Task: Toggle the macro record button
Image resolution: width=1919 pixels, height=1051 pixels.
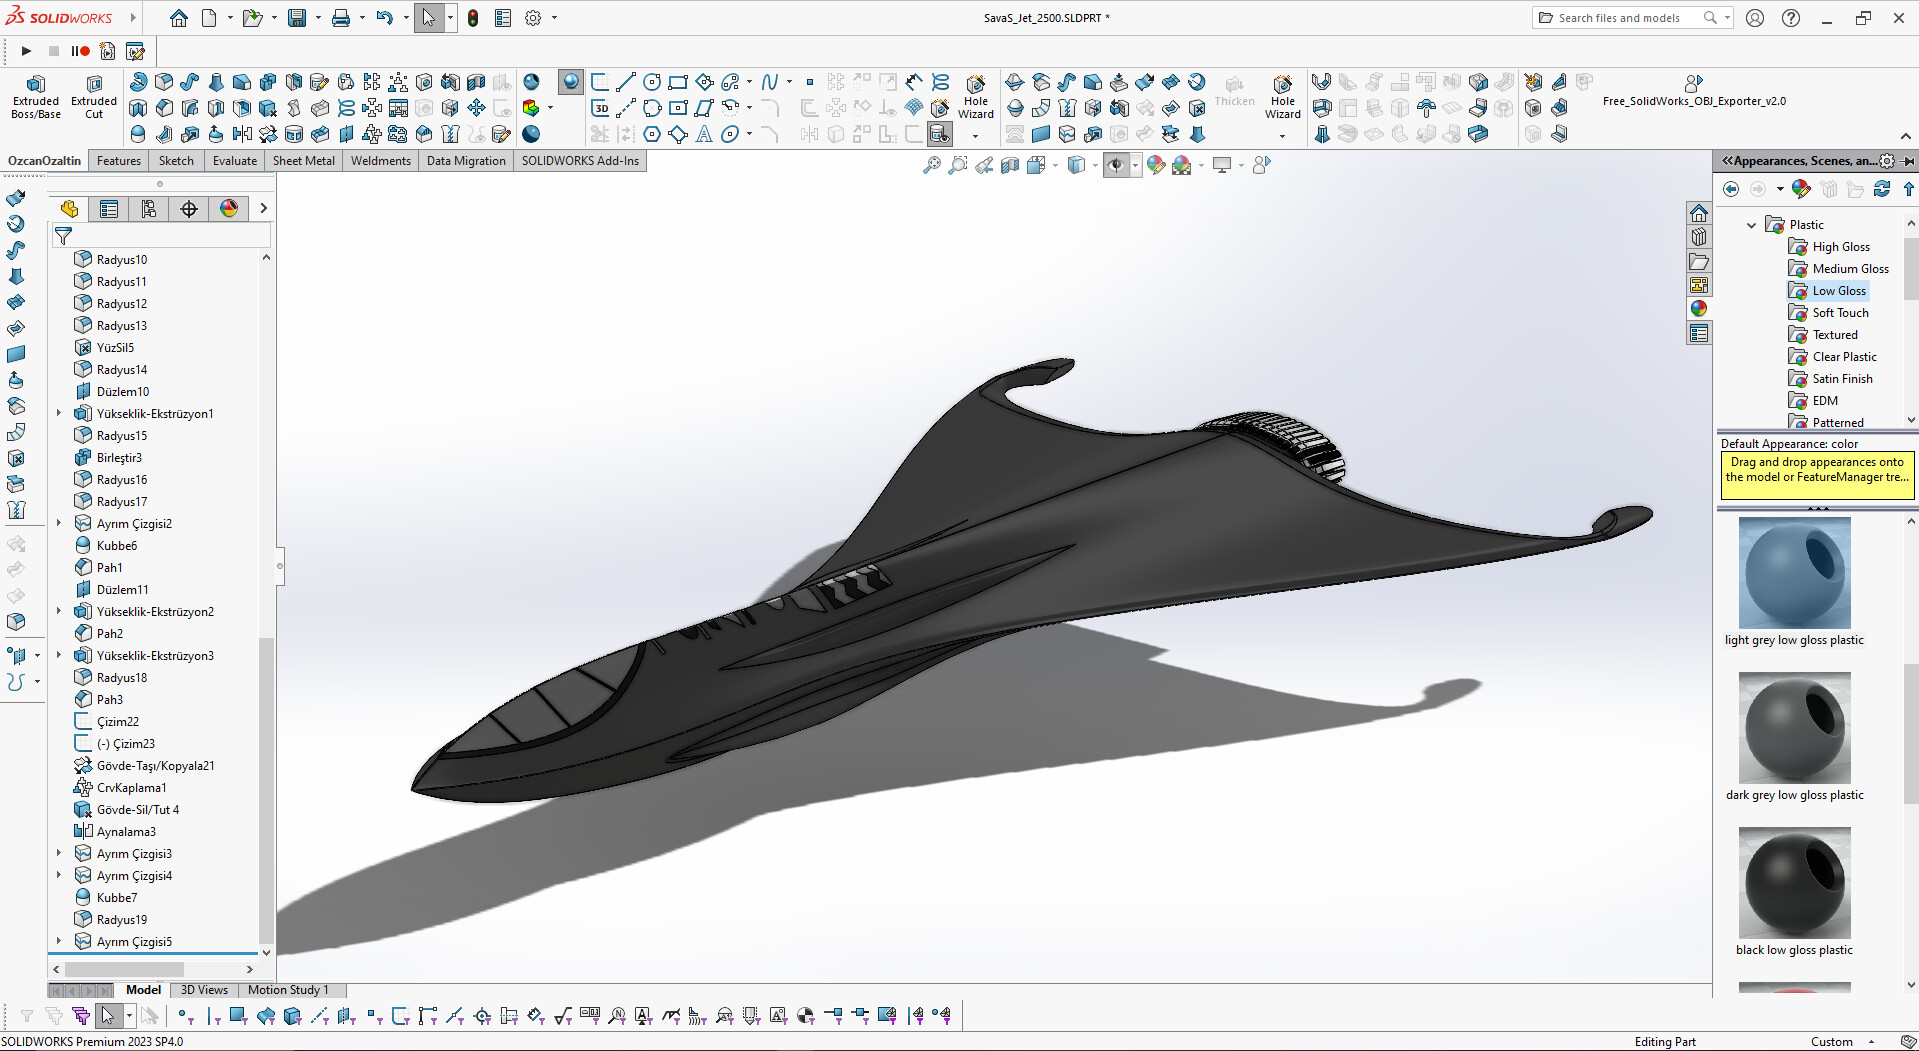Action: point(80,51)
